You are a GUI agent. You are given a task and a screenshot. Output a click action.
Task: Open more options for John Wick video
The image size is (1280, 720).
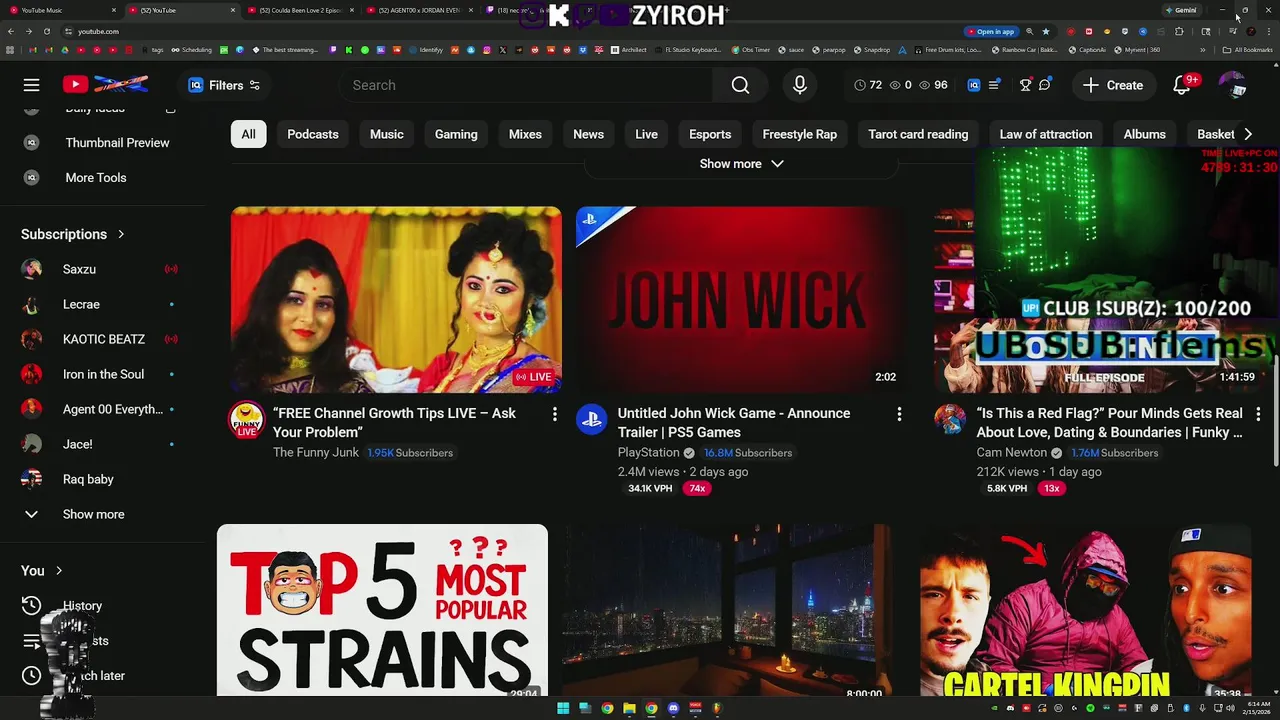tap(899, 414)
